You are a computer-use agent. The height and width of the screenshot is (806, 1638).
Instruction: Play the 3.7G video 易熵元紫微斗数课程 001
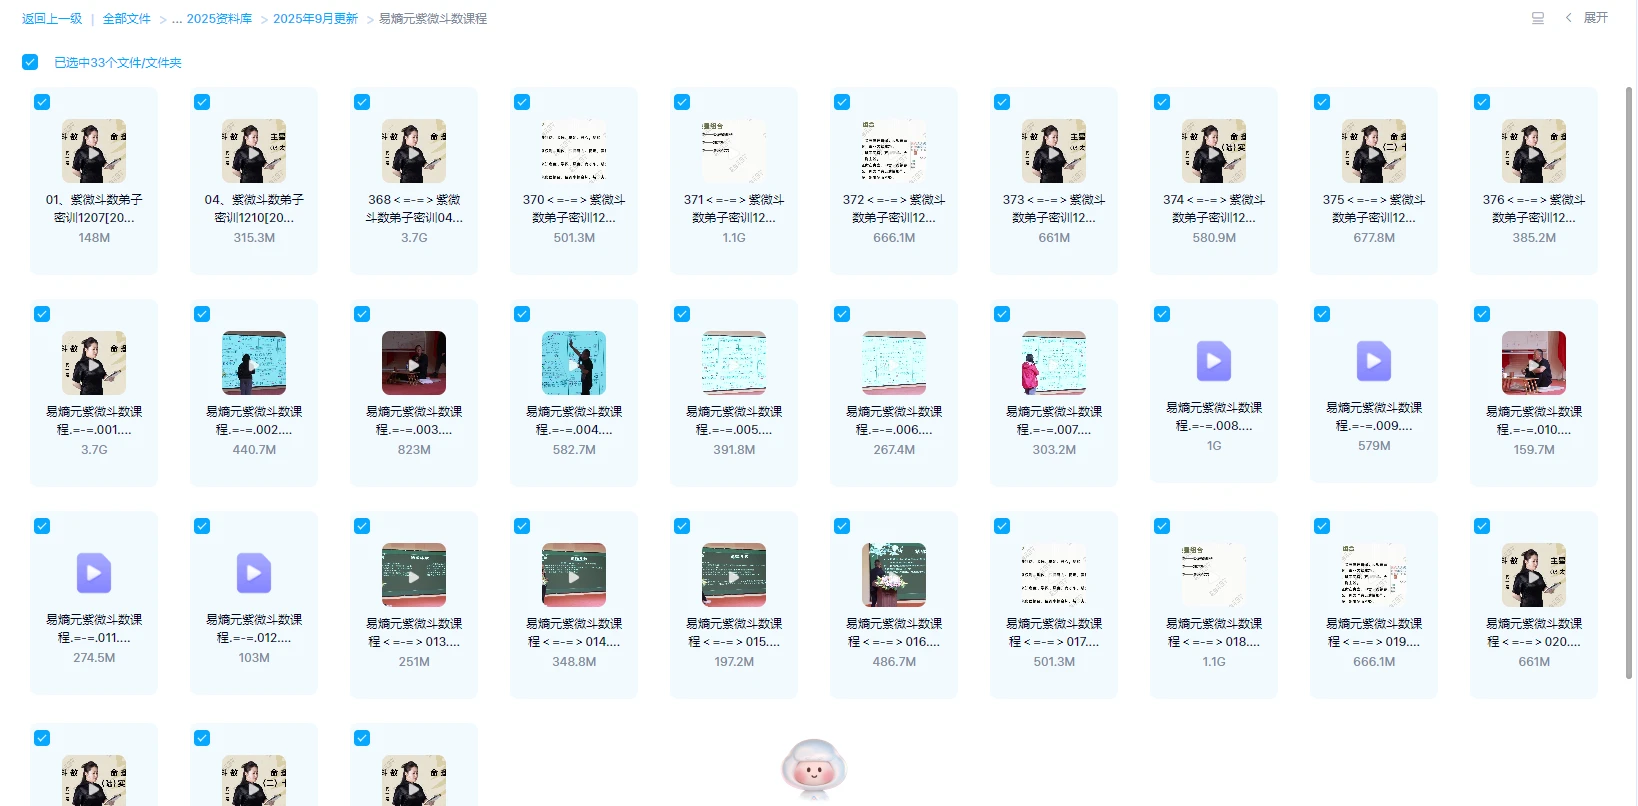[94, 363]
